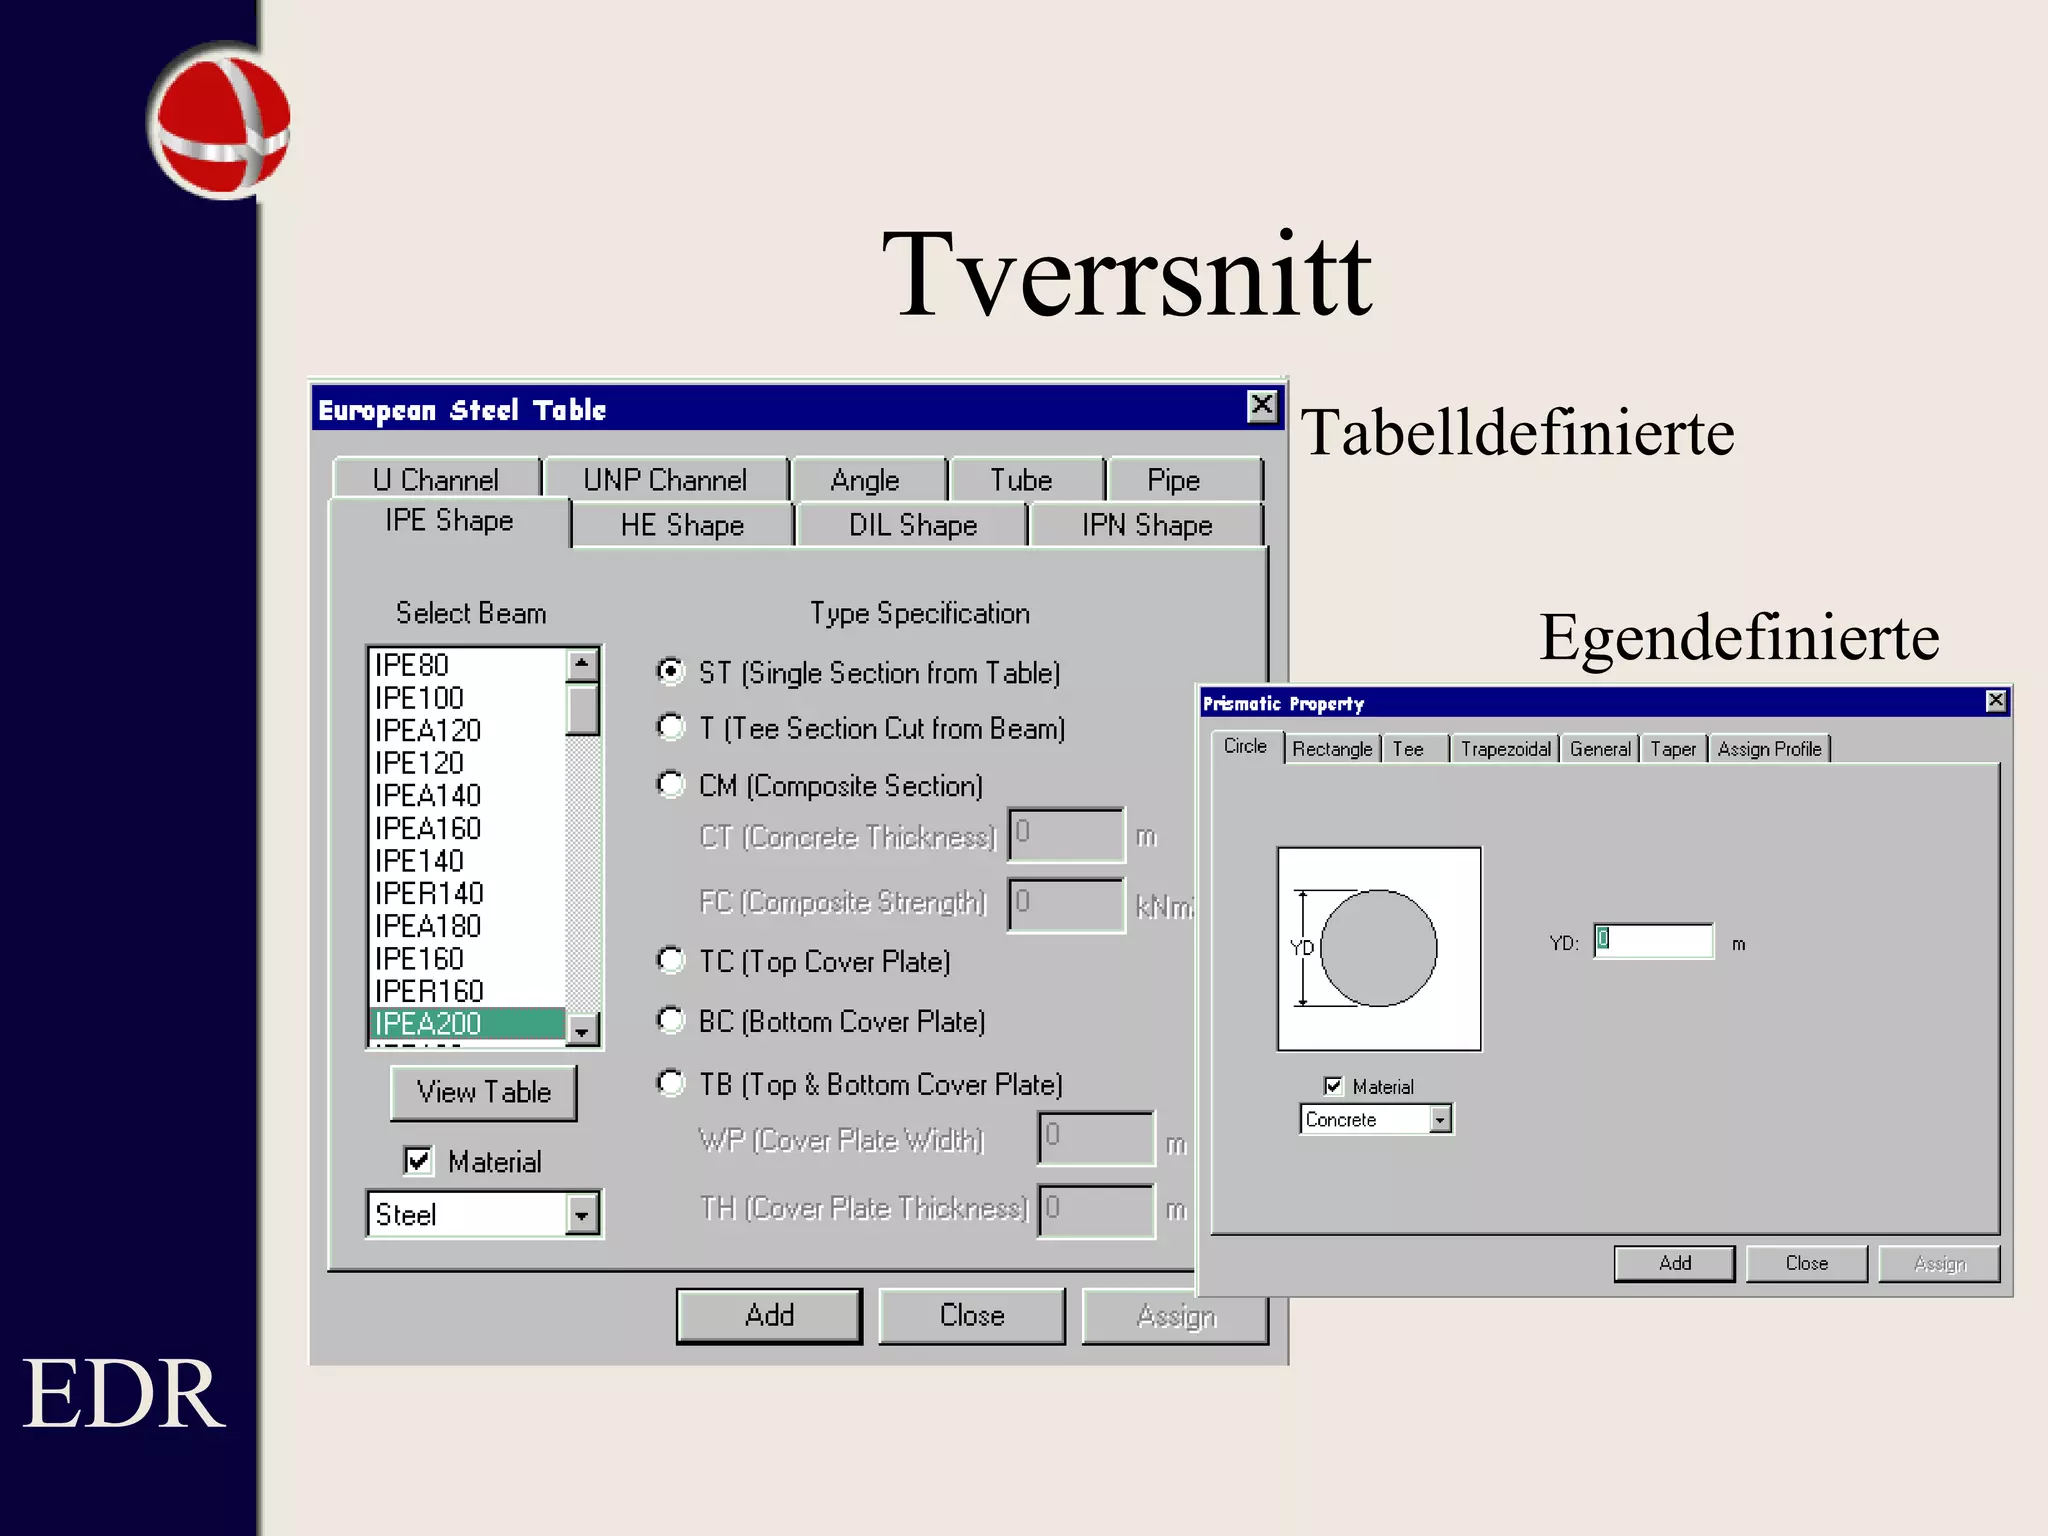Viewport: 2048px width, 1536px height.
Task: Click the beam list scrollbar thumb
Action: [581, 709]
